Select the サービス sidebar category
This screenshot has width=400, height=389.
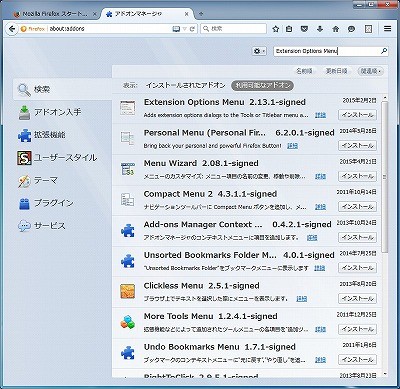(62, 226)
